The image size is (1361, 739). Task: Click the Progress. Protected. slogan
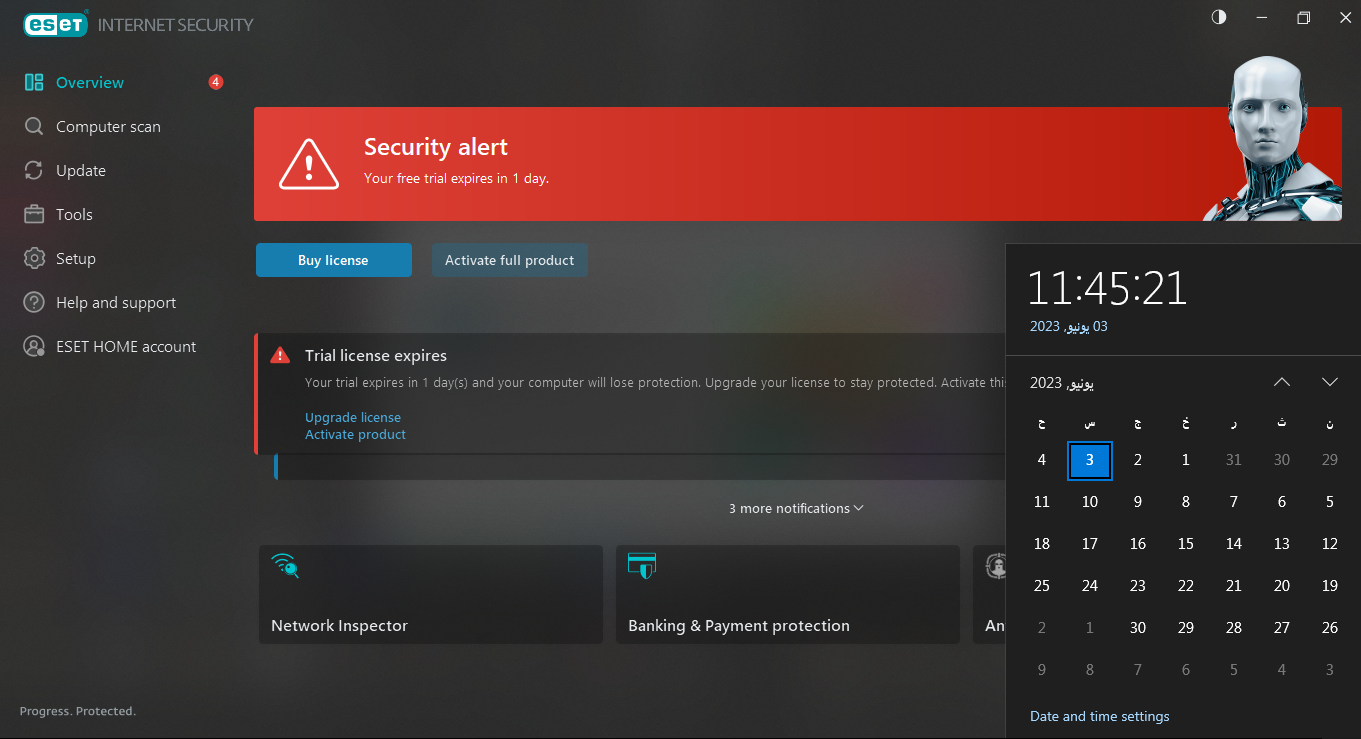point(78,711)
